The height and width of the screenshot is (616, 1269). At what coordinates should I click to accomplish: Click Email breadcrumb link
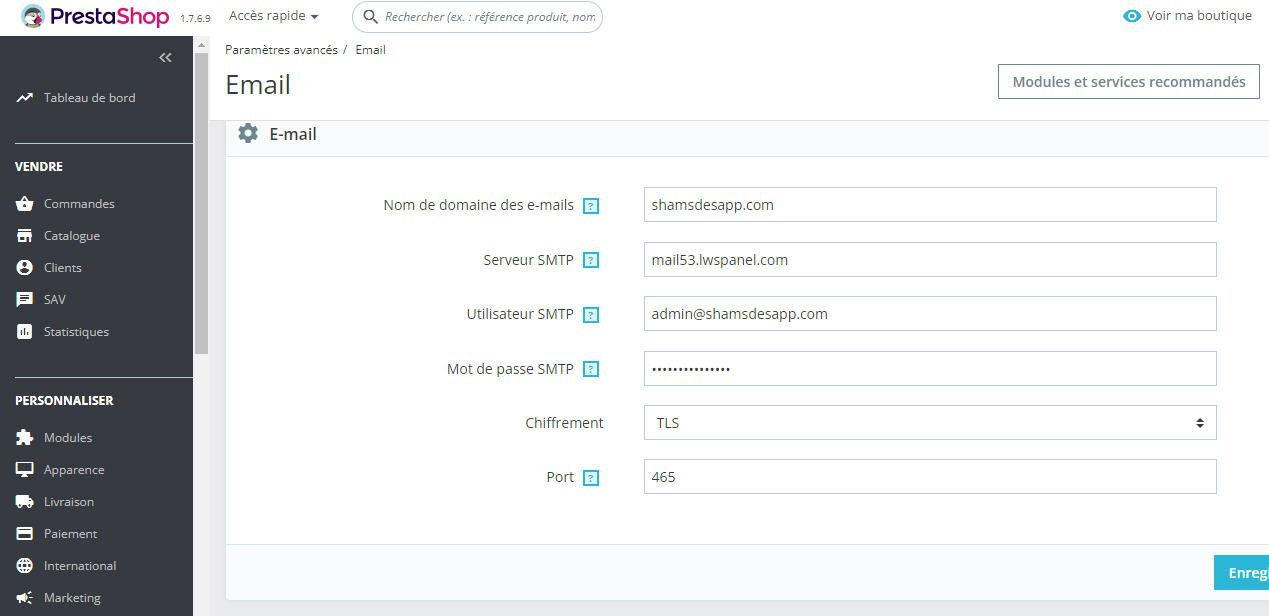click(370, 50)
